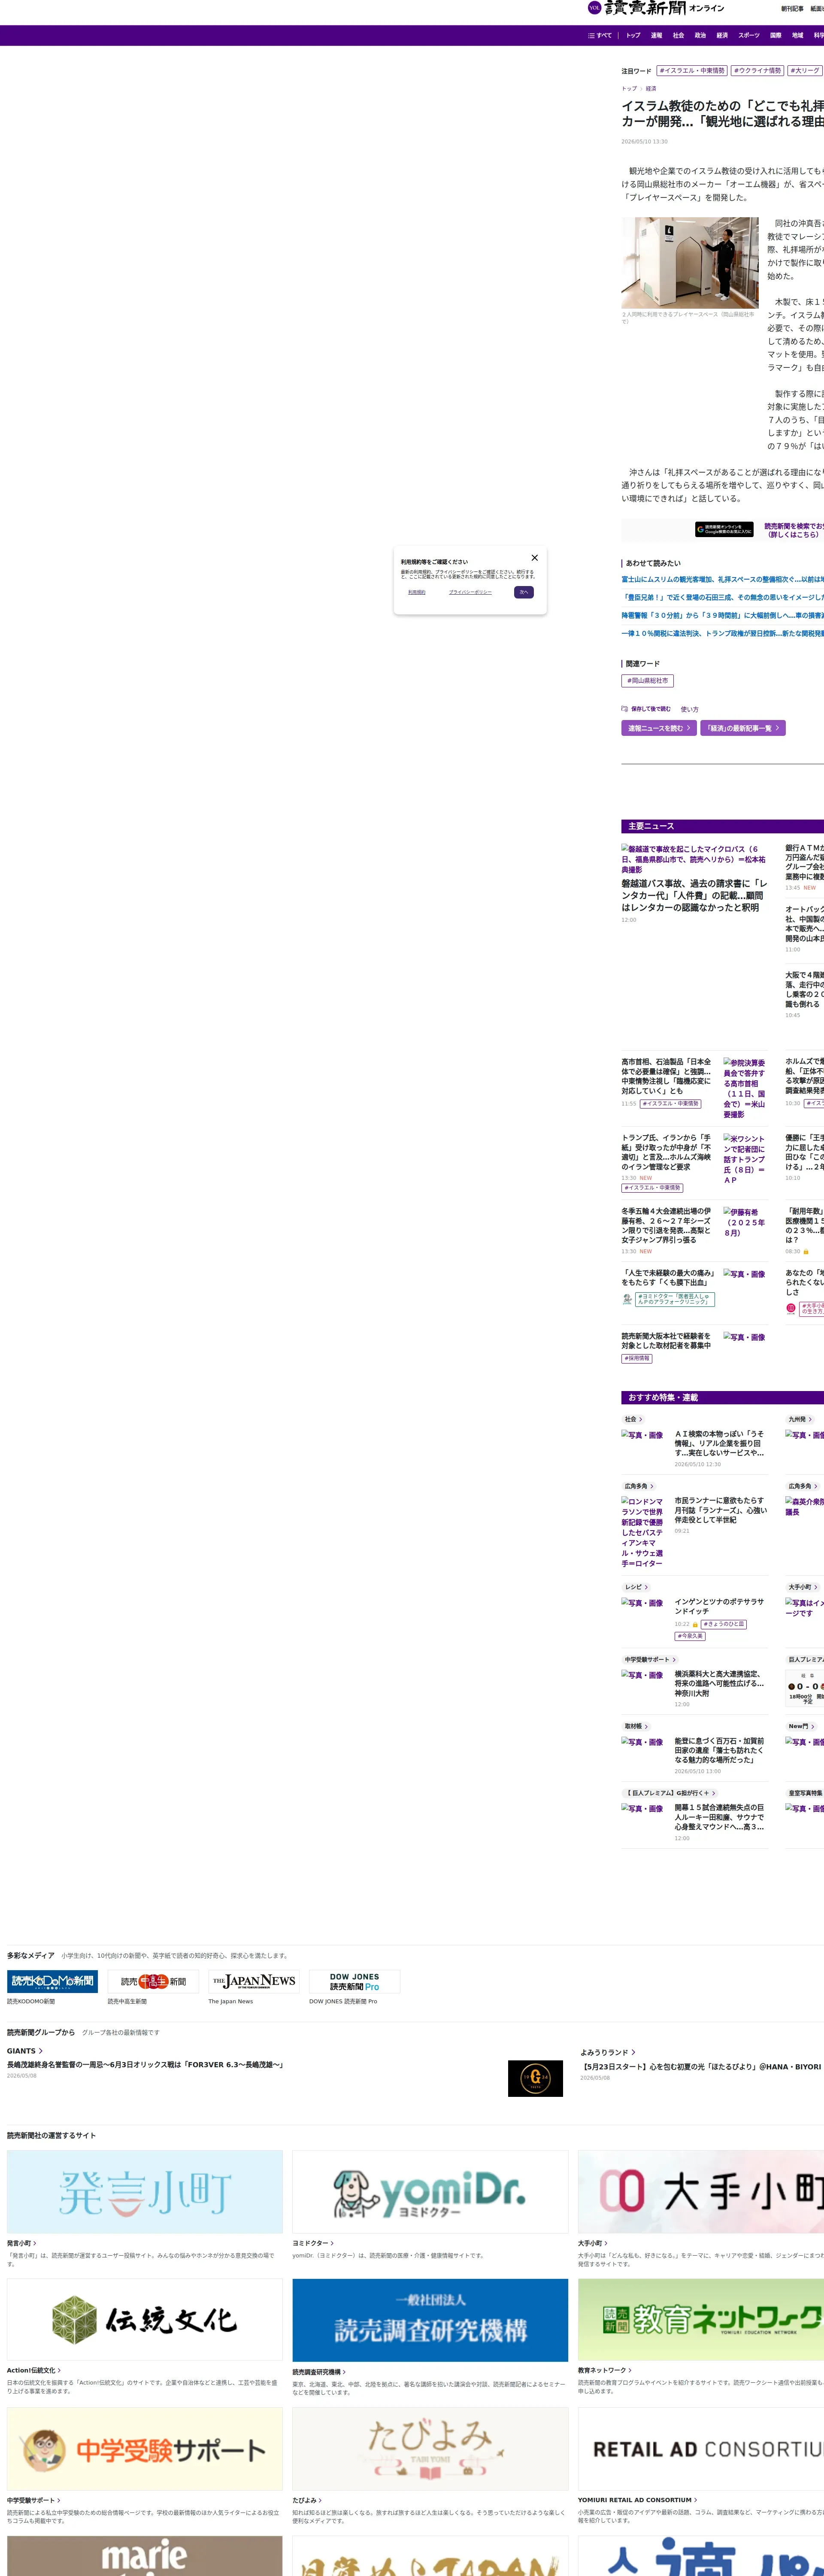Select 速報 in the navigation bar
The height and width of the screenshot is (2576, 824).
[x=656, y=35]
